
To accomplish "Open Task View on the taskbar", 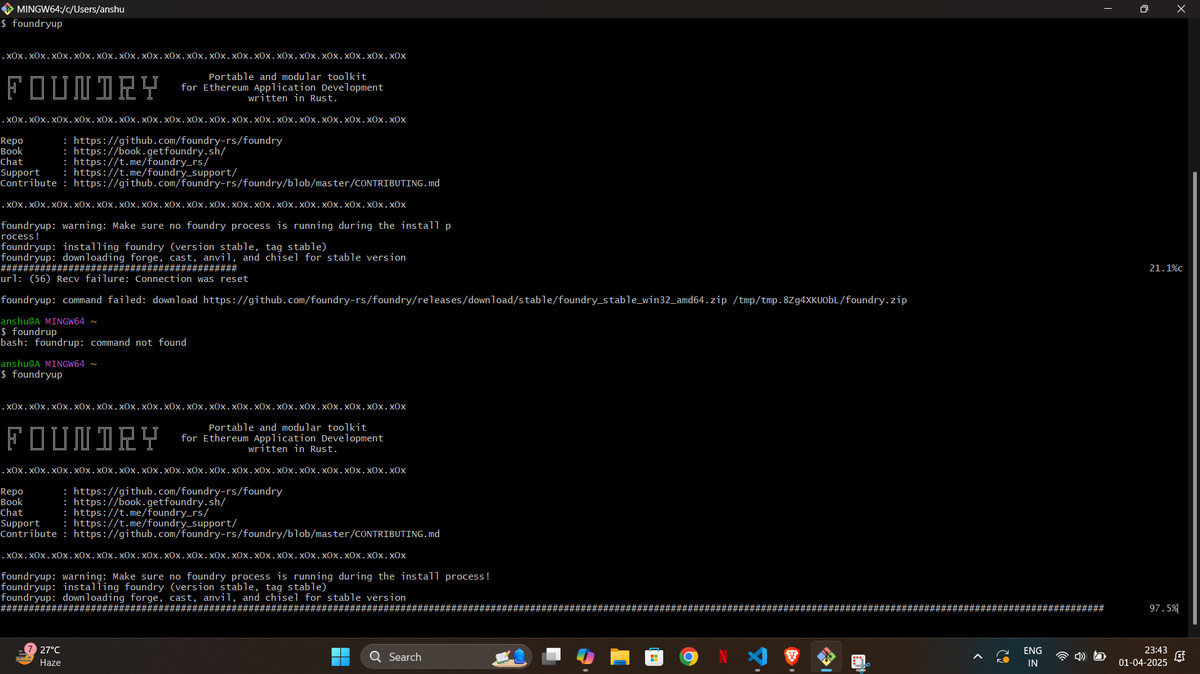I will (x=552, y=657).
